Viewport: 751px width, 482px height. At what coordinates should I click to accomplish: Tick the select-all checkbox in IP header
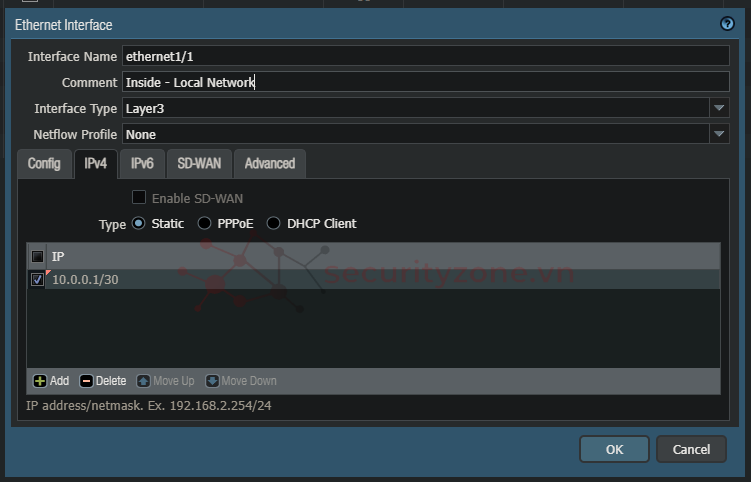click(x=38, y=256)
